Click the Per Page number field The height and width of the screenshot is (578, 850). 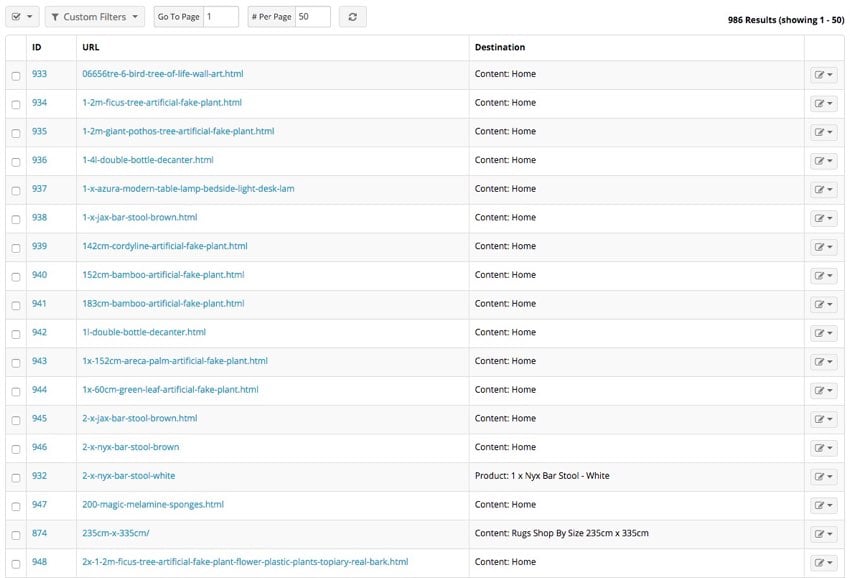point(313,17)
